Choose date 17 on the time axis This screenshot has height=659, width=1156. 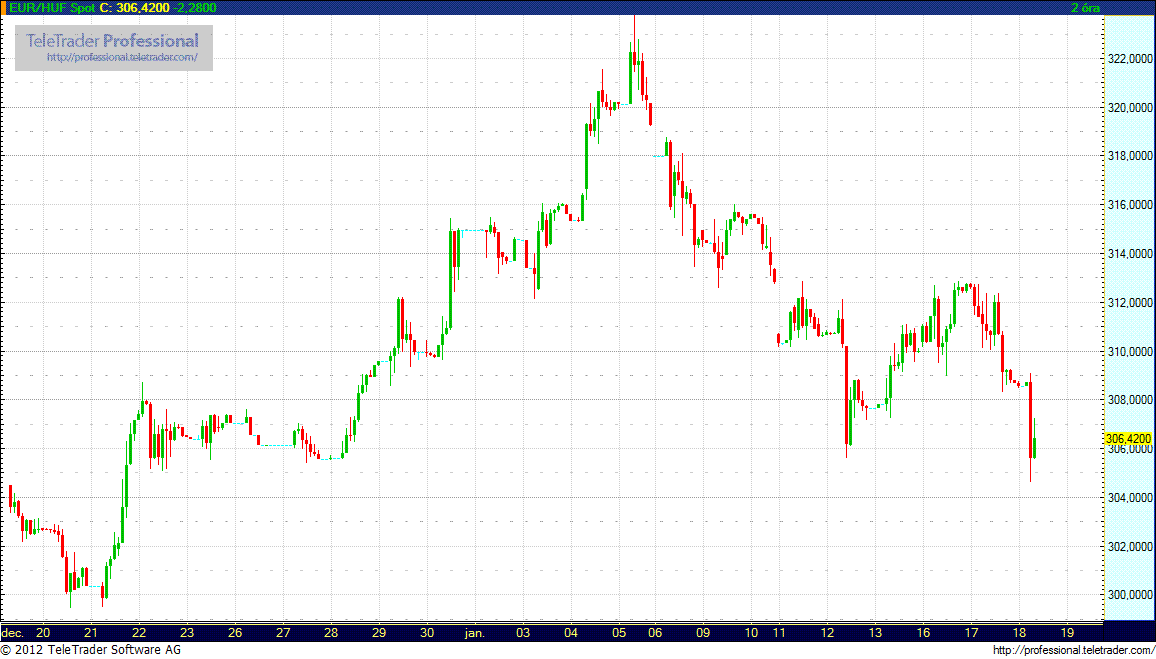tap(971, 632)
